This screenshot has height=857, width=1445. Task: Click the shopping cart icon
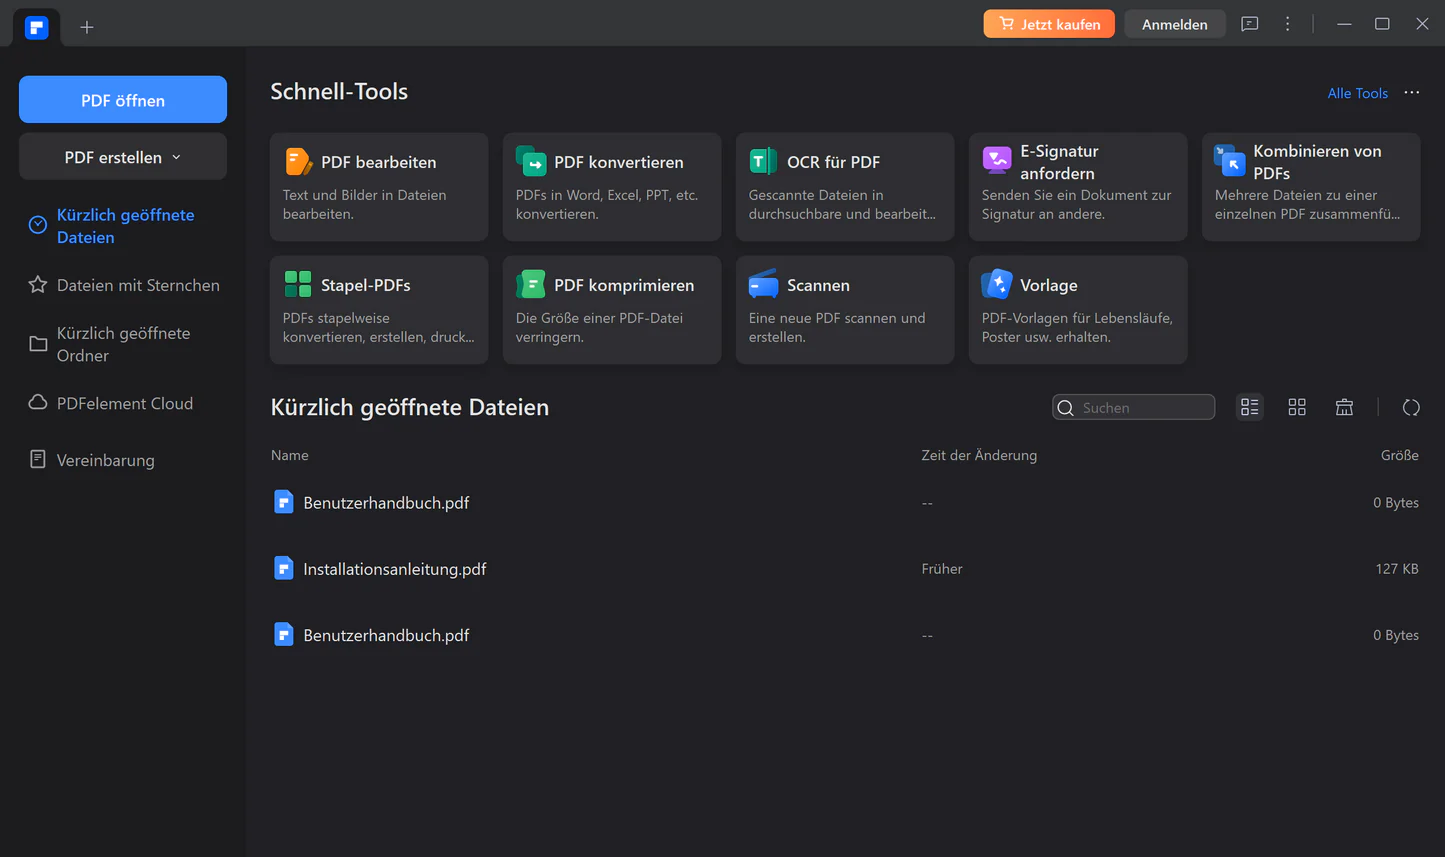click(x=1006, y=24)
